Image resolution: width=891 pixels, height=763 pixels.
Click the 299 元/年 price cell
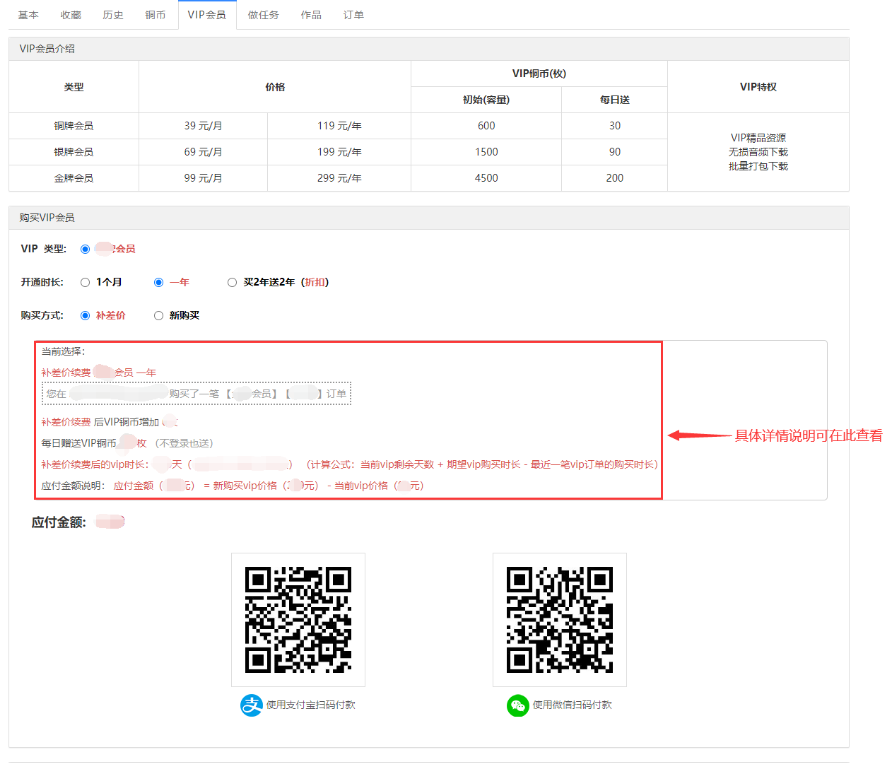pyautogui.click(x=339, y=178)
